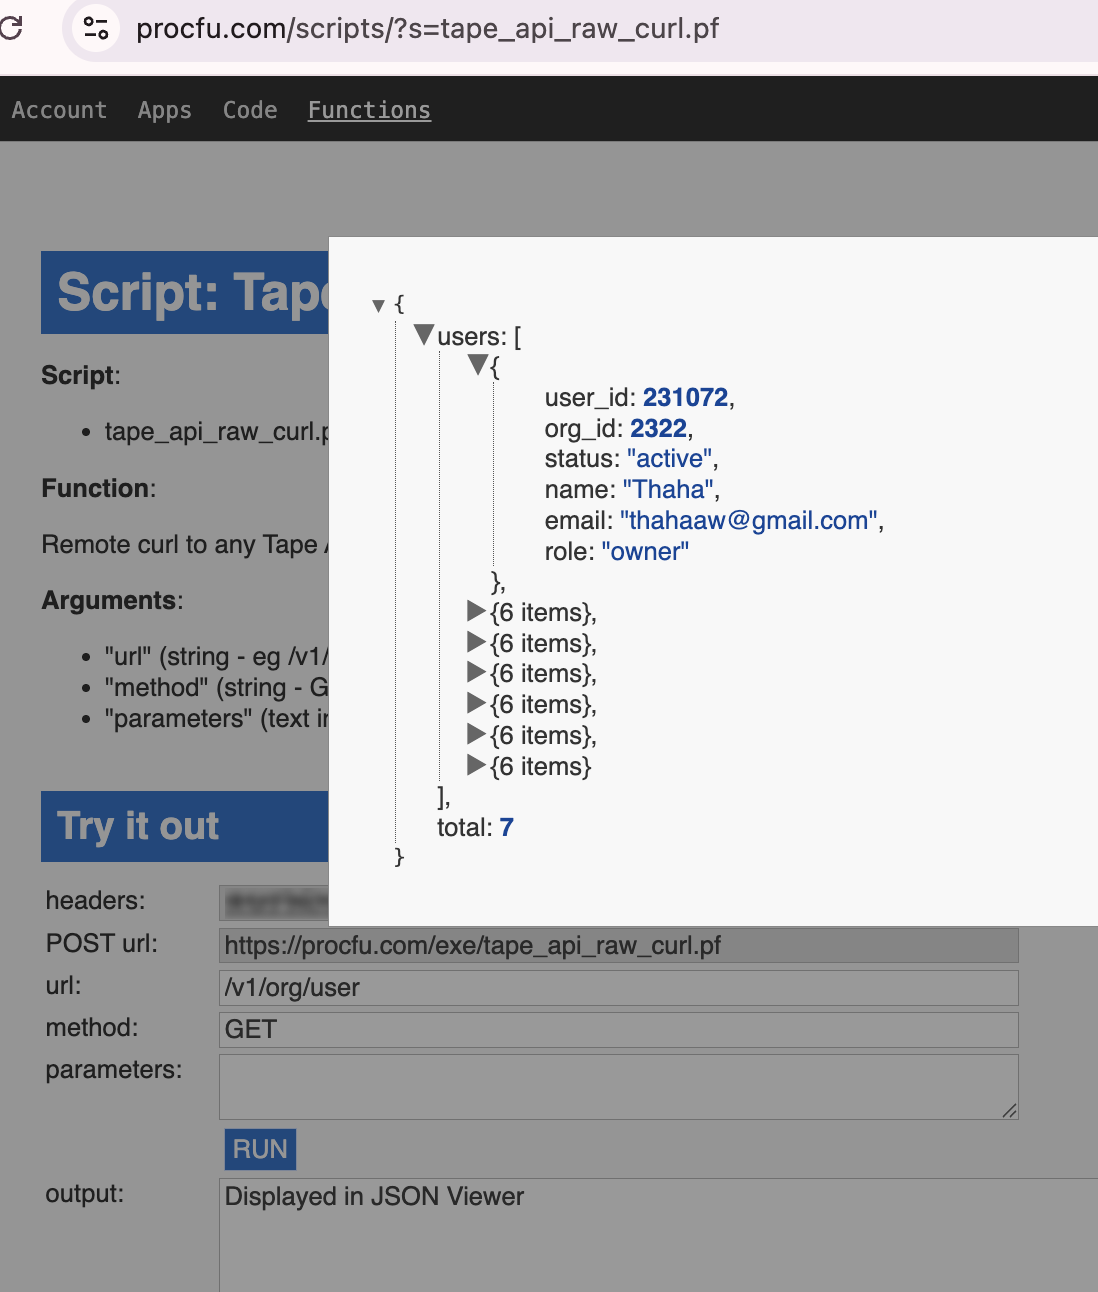This screenshot has height=1292, width=1098.
Task: Collapse the first expanded user object
Action: click(x=478, y=365)
